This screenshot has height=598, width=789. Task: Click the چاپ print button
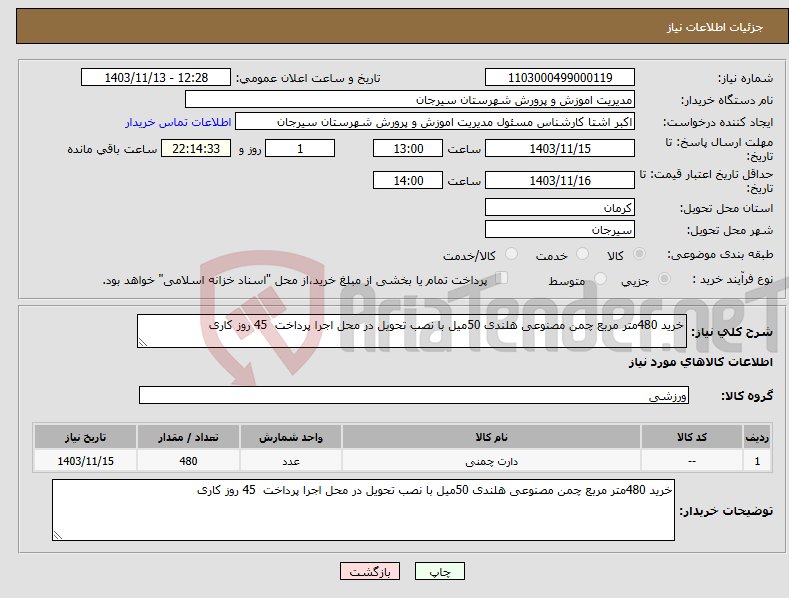(x=440, y=571)
